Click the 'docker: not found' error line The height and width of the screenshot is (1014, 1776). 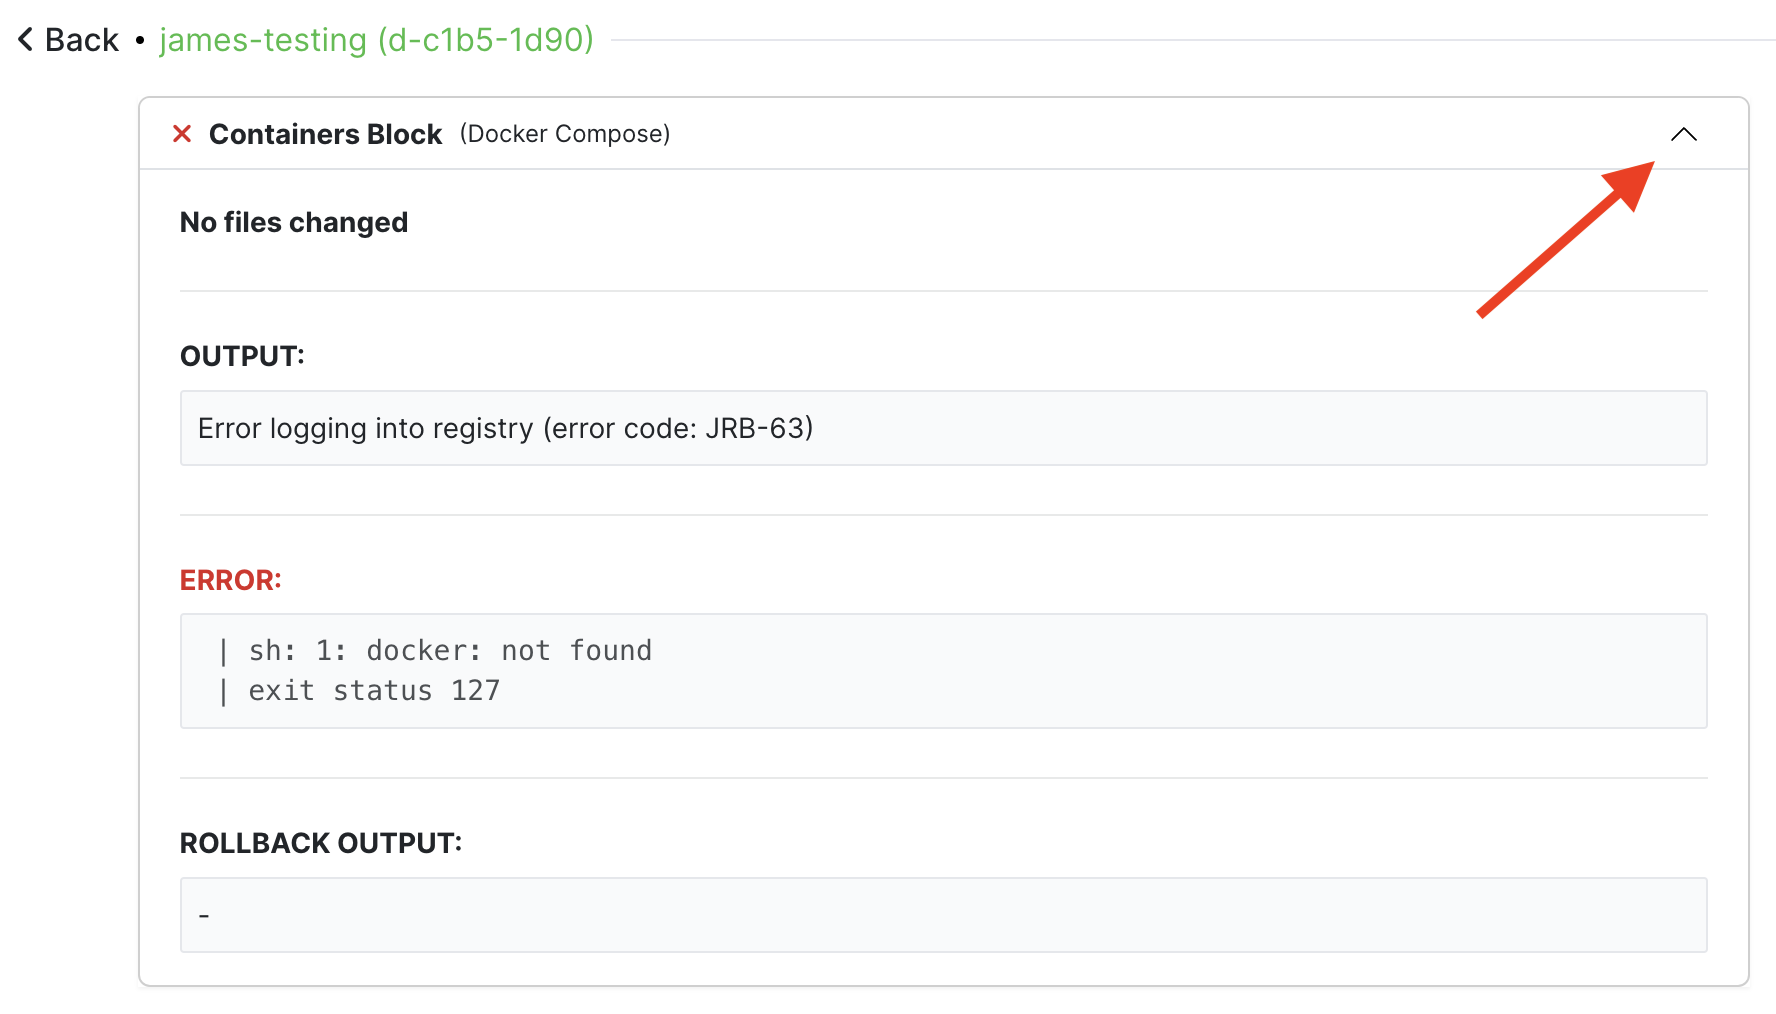(450, 651)
